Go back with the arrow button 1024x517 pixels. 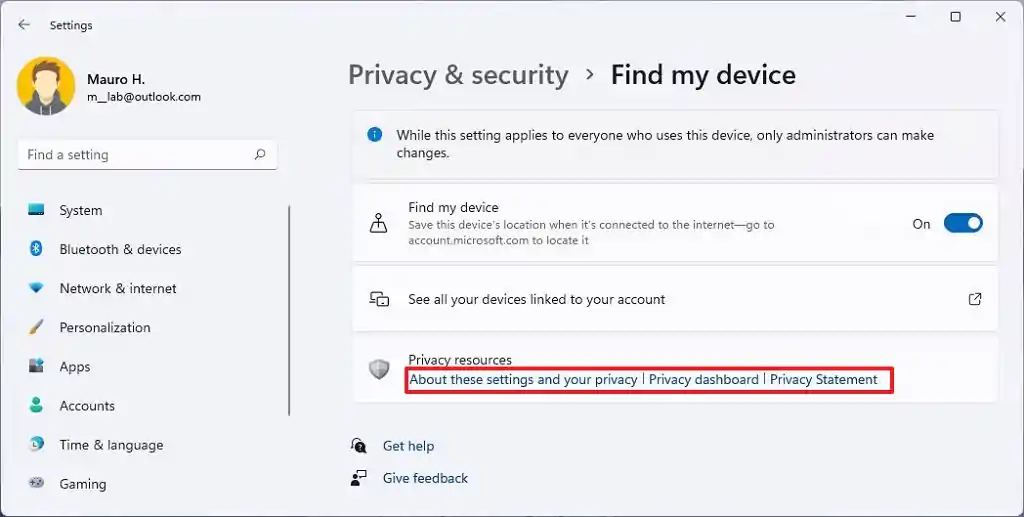pos(24,25)
